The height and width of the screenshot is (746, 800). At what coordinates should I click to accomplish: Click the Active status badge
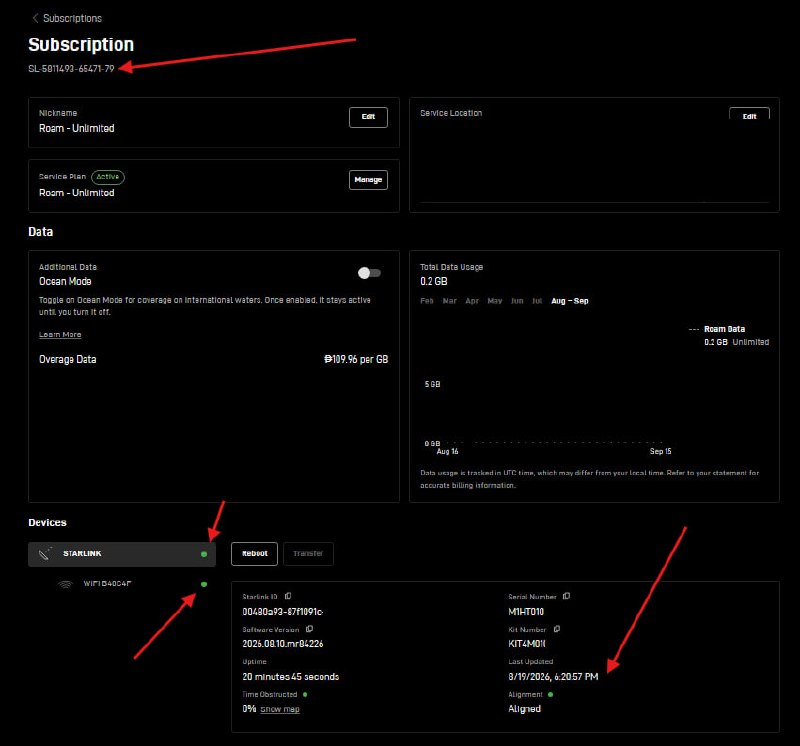coord(108,177)
